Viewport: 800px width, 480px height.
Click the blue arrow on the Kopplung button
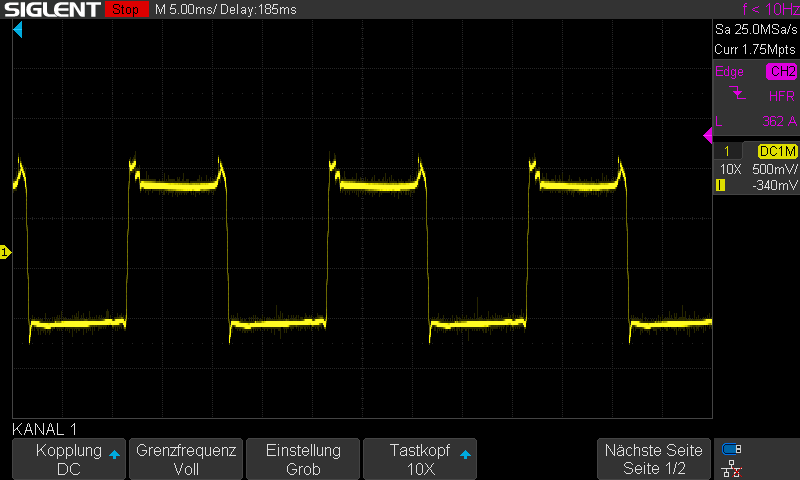click(x=114, y=454)
